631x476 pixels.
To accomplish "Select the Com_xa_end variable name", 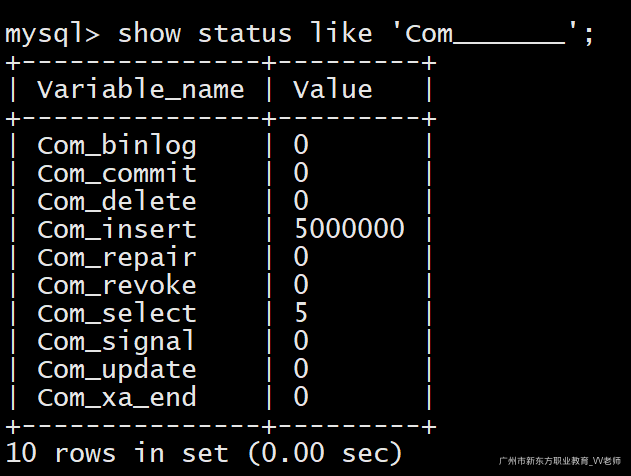I will tap(117, 398).
